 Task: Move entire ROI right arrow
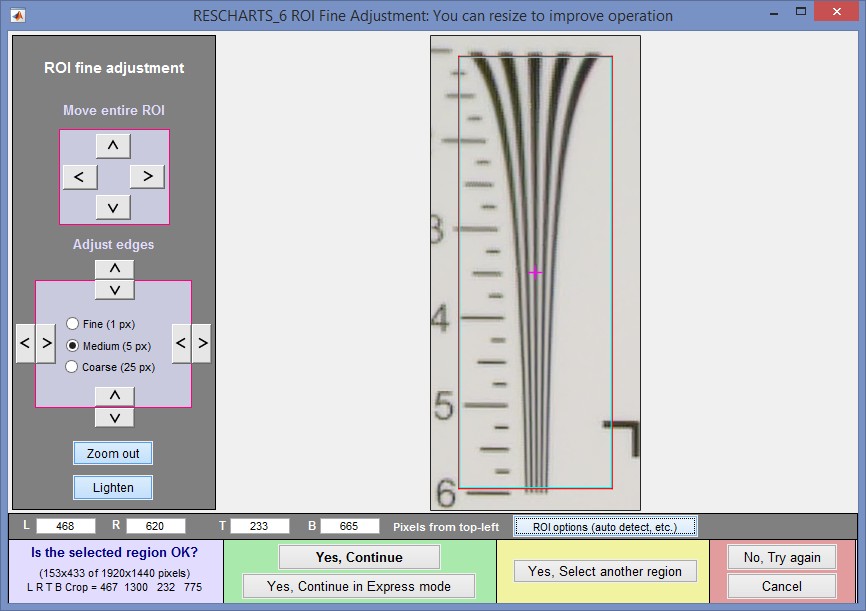point(147,176)
